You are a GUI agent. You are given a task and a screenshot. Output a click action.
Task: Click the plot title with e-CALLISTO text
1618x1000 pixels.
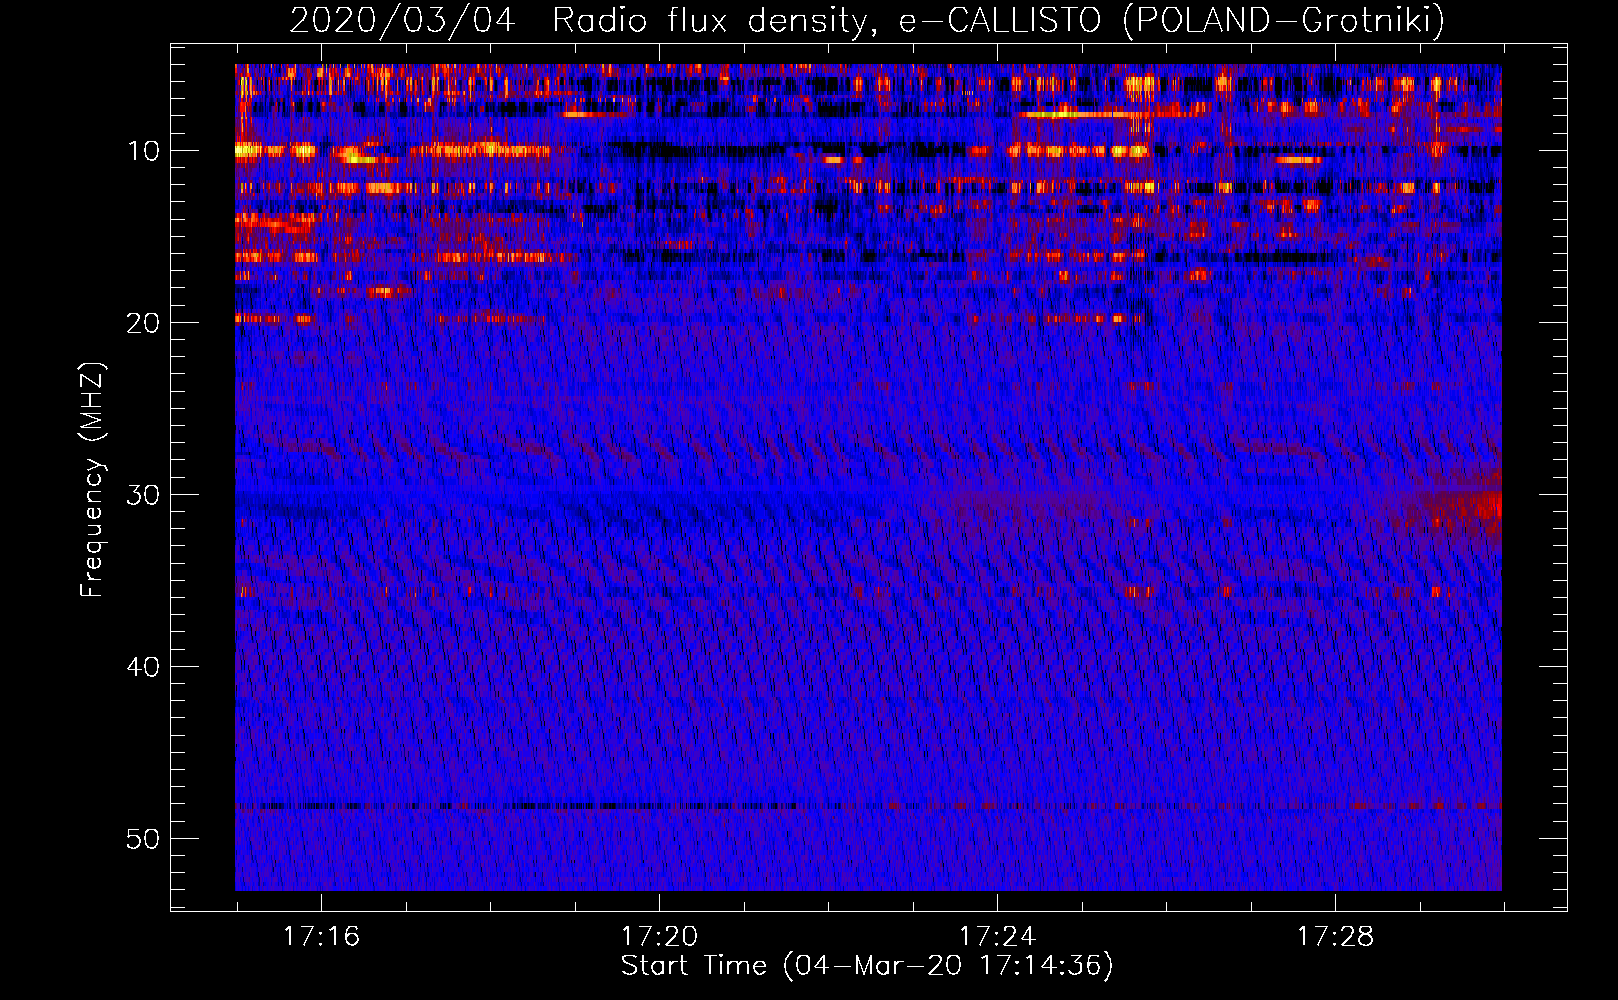[867, 20]
